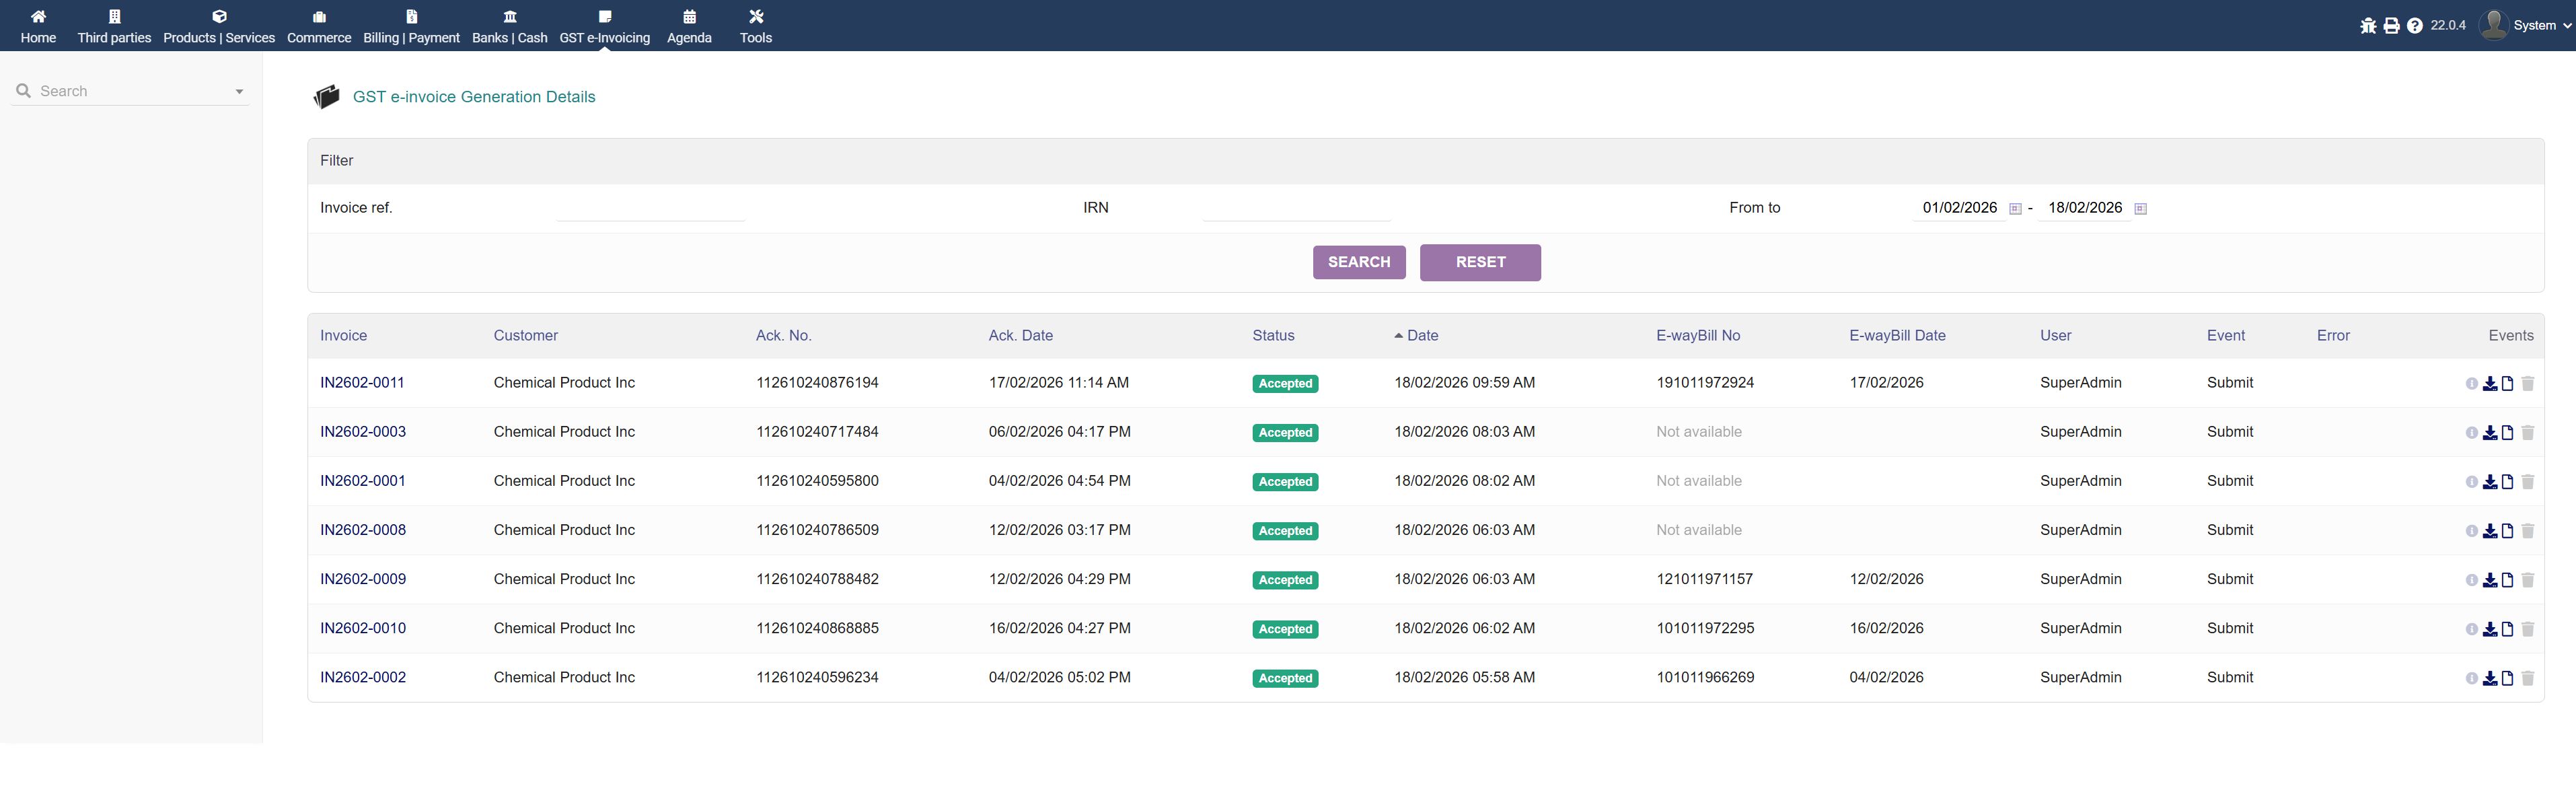This screenshot has width=2576, height=788.
Task: Click the Invoice ref. input field
Action: click(x=650, y=209)
